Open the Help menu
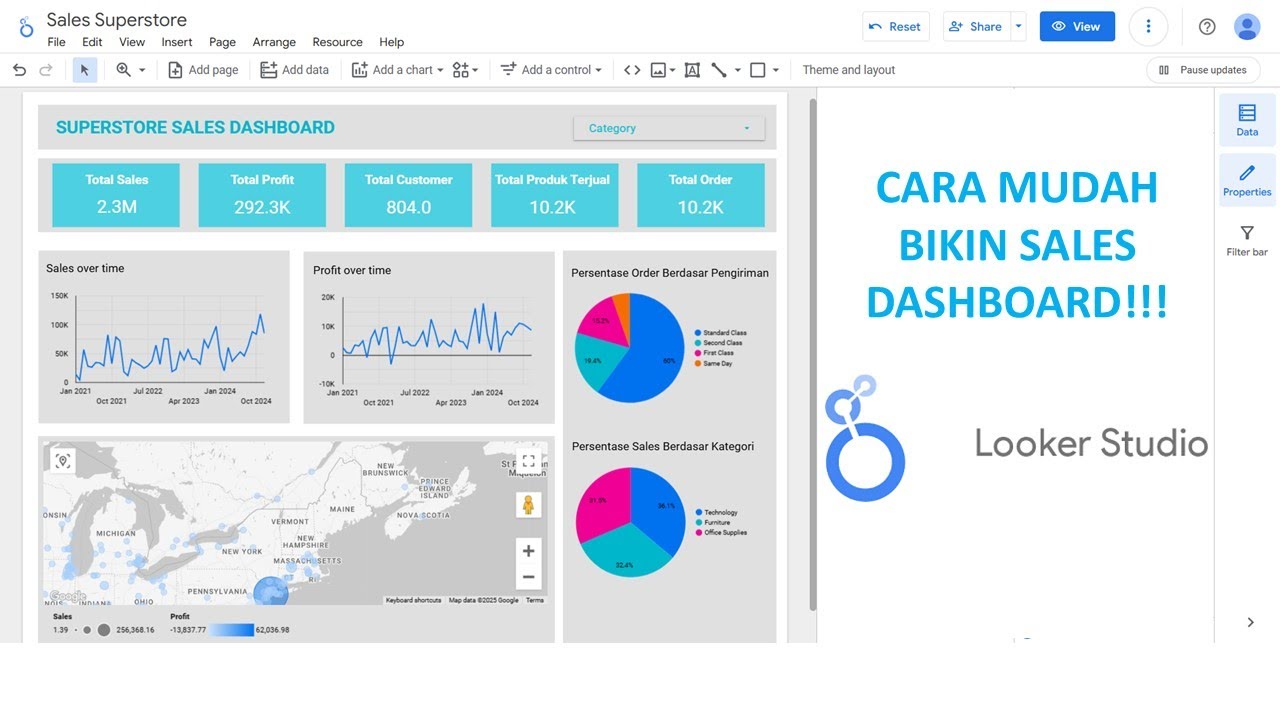The height and width of the screenshot is (720, 1280). (x=392, y=42)
